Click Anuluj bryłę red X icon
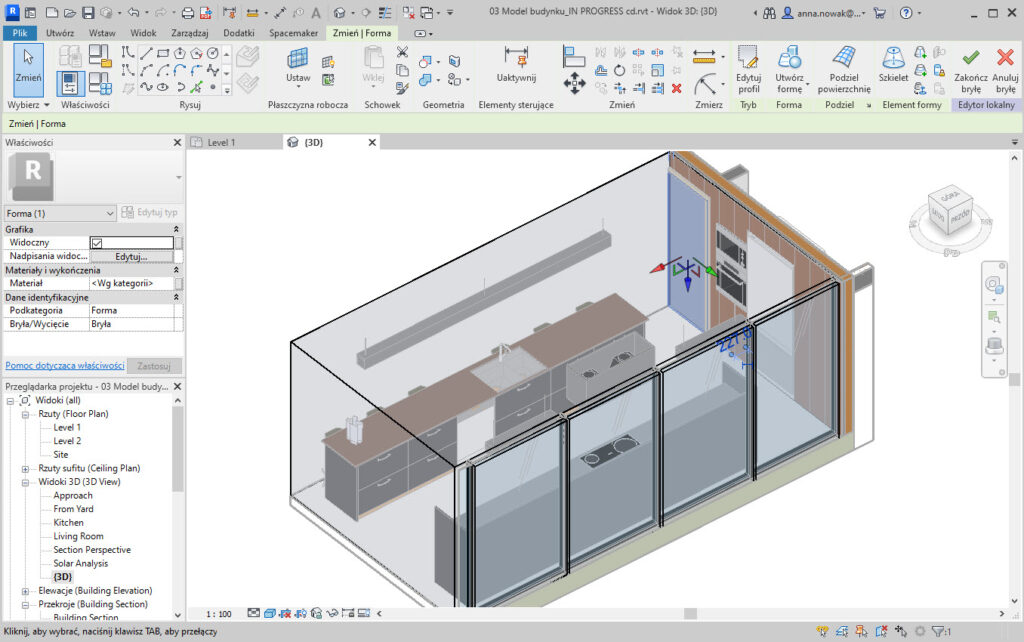This screenshot has height=642, width=1024. pyautogui.click(x=1005, y=60)
